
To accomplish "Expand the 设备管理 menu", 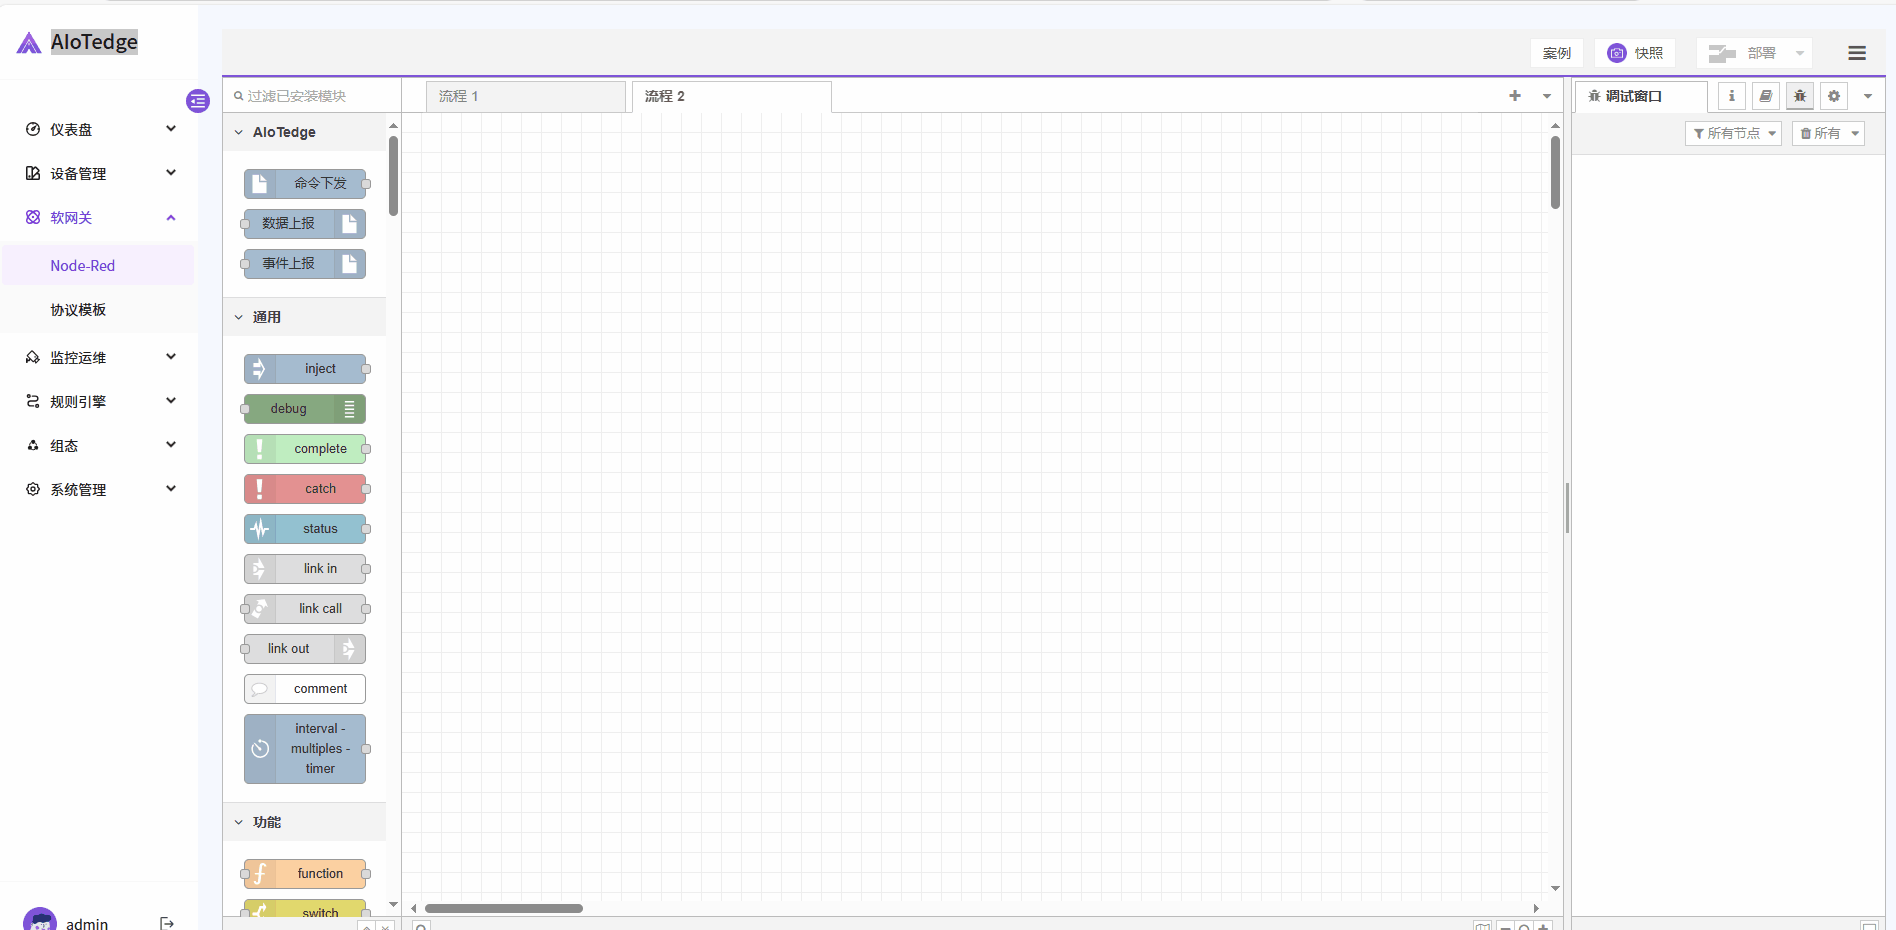I will pyautogui.click(x=100, y=173).
